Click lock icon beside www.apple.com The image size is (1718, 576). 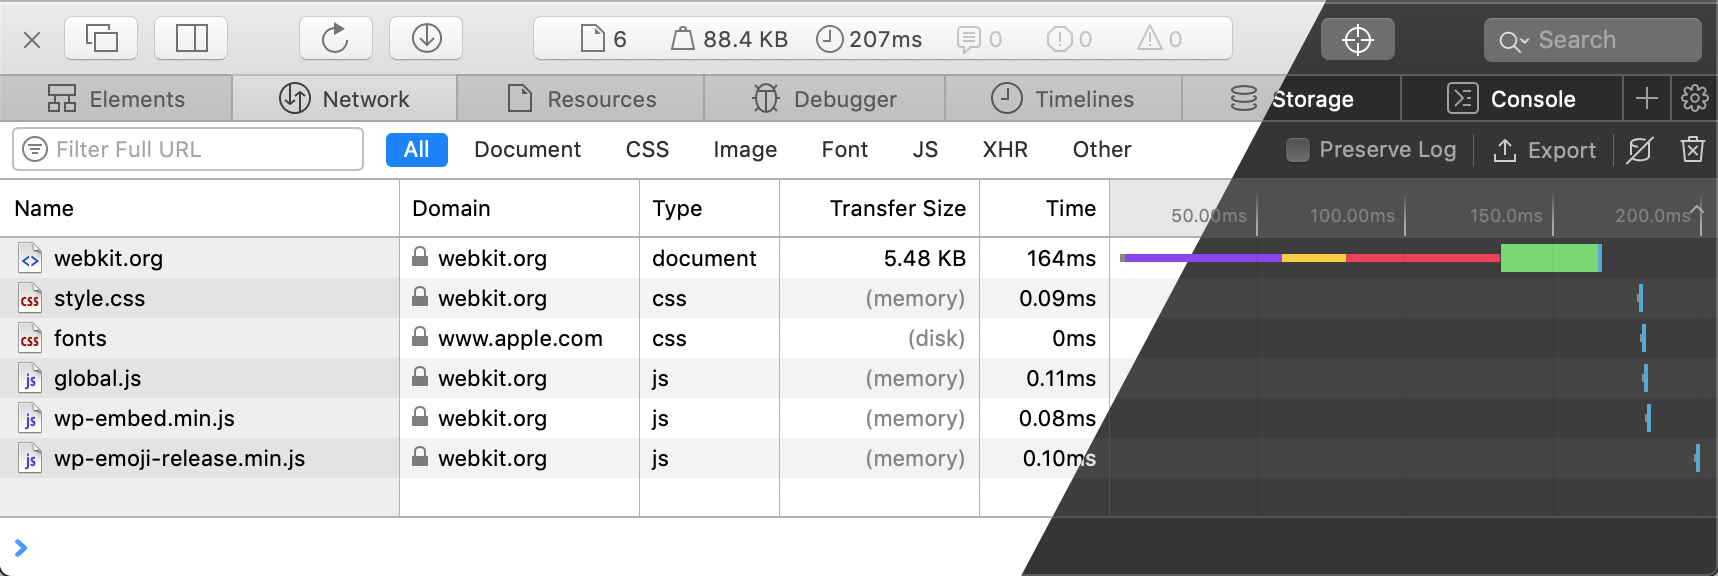(420, 337)
